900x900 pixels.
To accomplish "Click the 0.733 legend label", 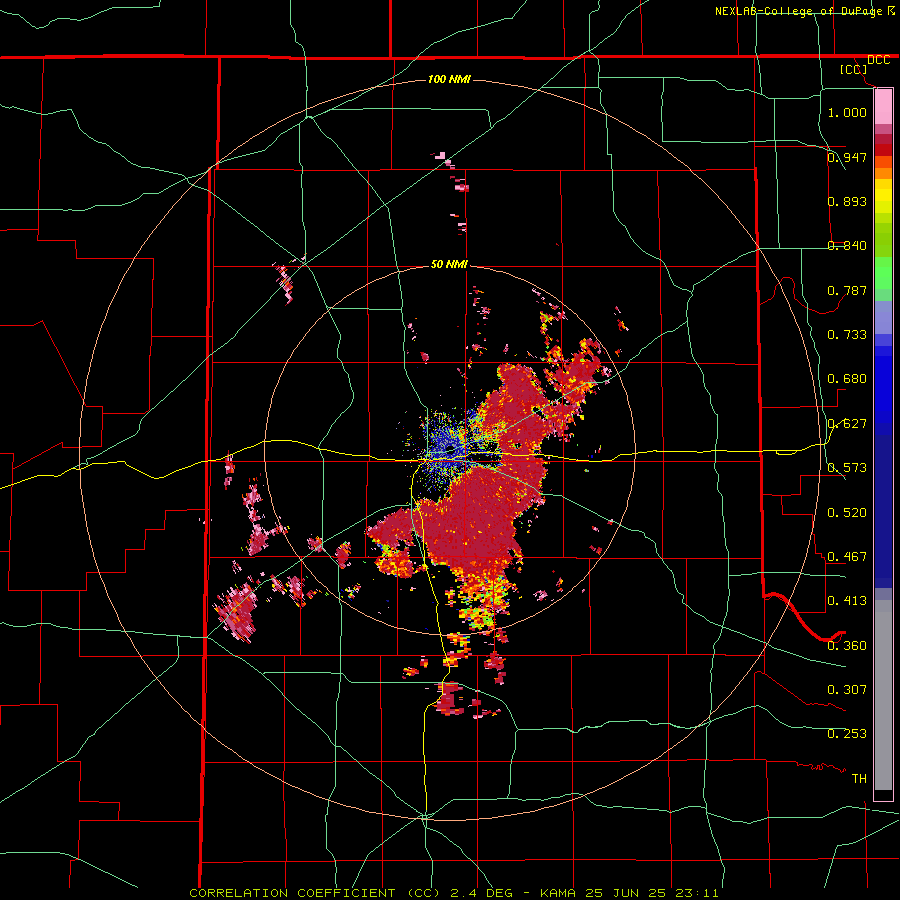I will click(x=847, y=334).
